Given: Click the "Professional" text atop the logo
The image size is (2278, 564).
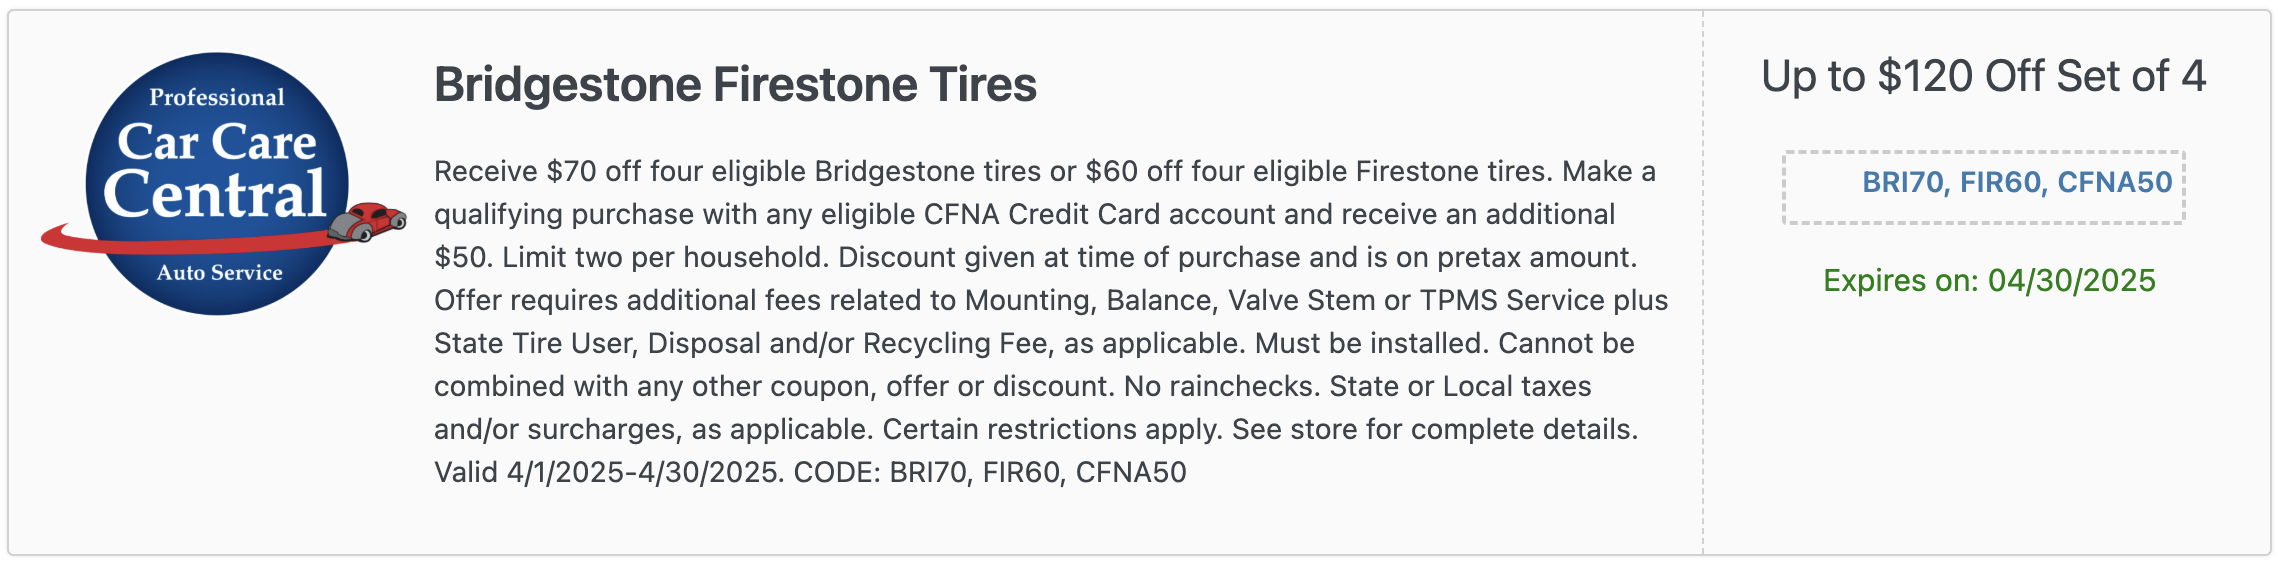Looking at the screenshot, I should [217, 97].
